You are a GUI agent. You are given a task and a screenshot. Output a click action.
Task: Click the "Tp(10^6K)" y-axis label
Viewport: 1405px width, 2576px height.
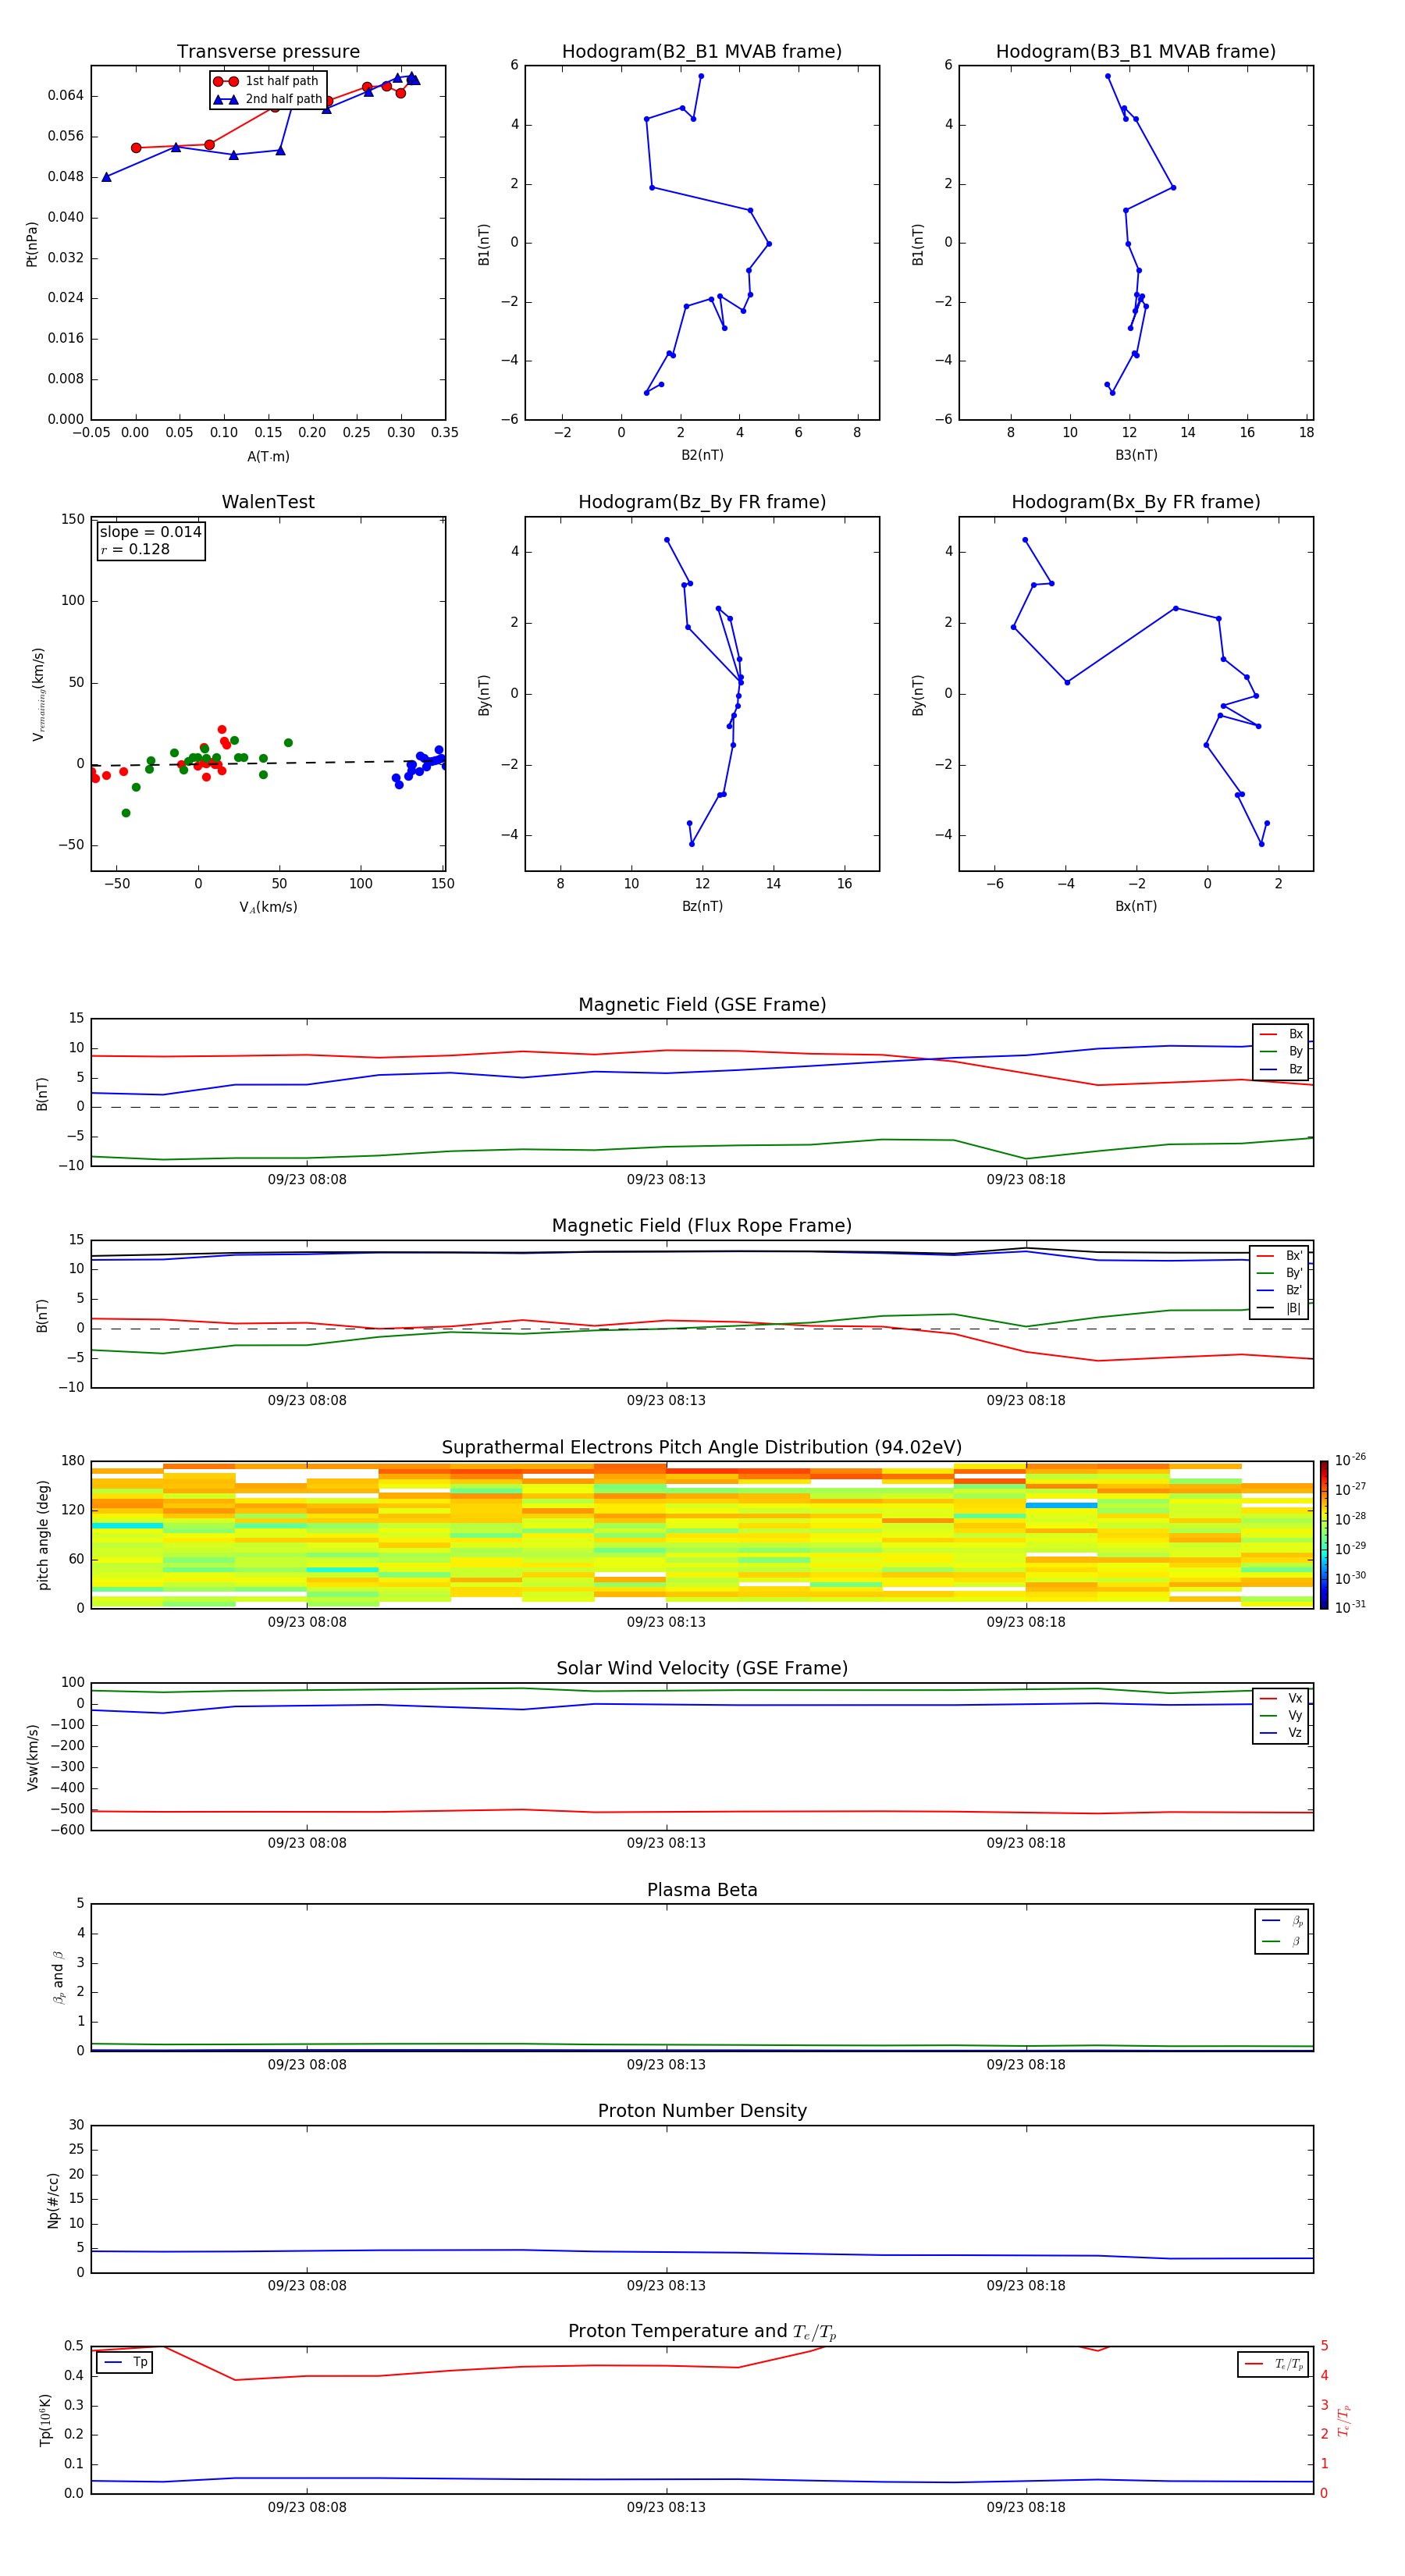click(45, 2420)
